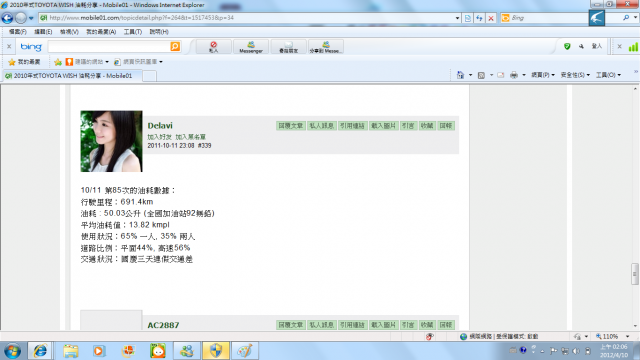640x360 pixels.
Task: Click the printer icon
Action: click(x=514, y=75)
